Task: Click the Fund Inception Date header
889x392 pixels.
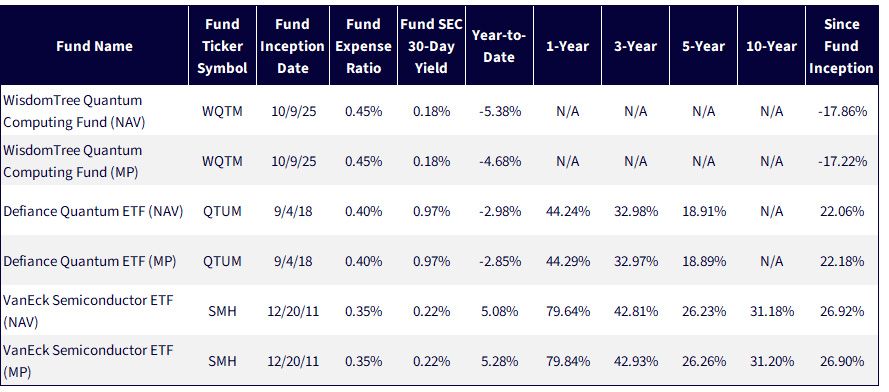Action: click(x=292, y=47)
